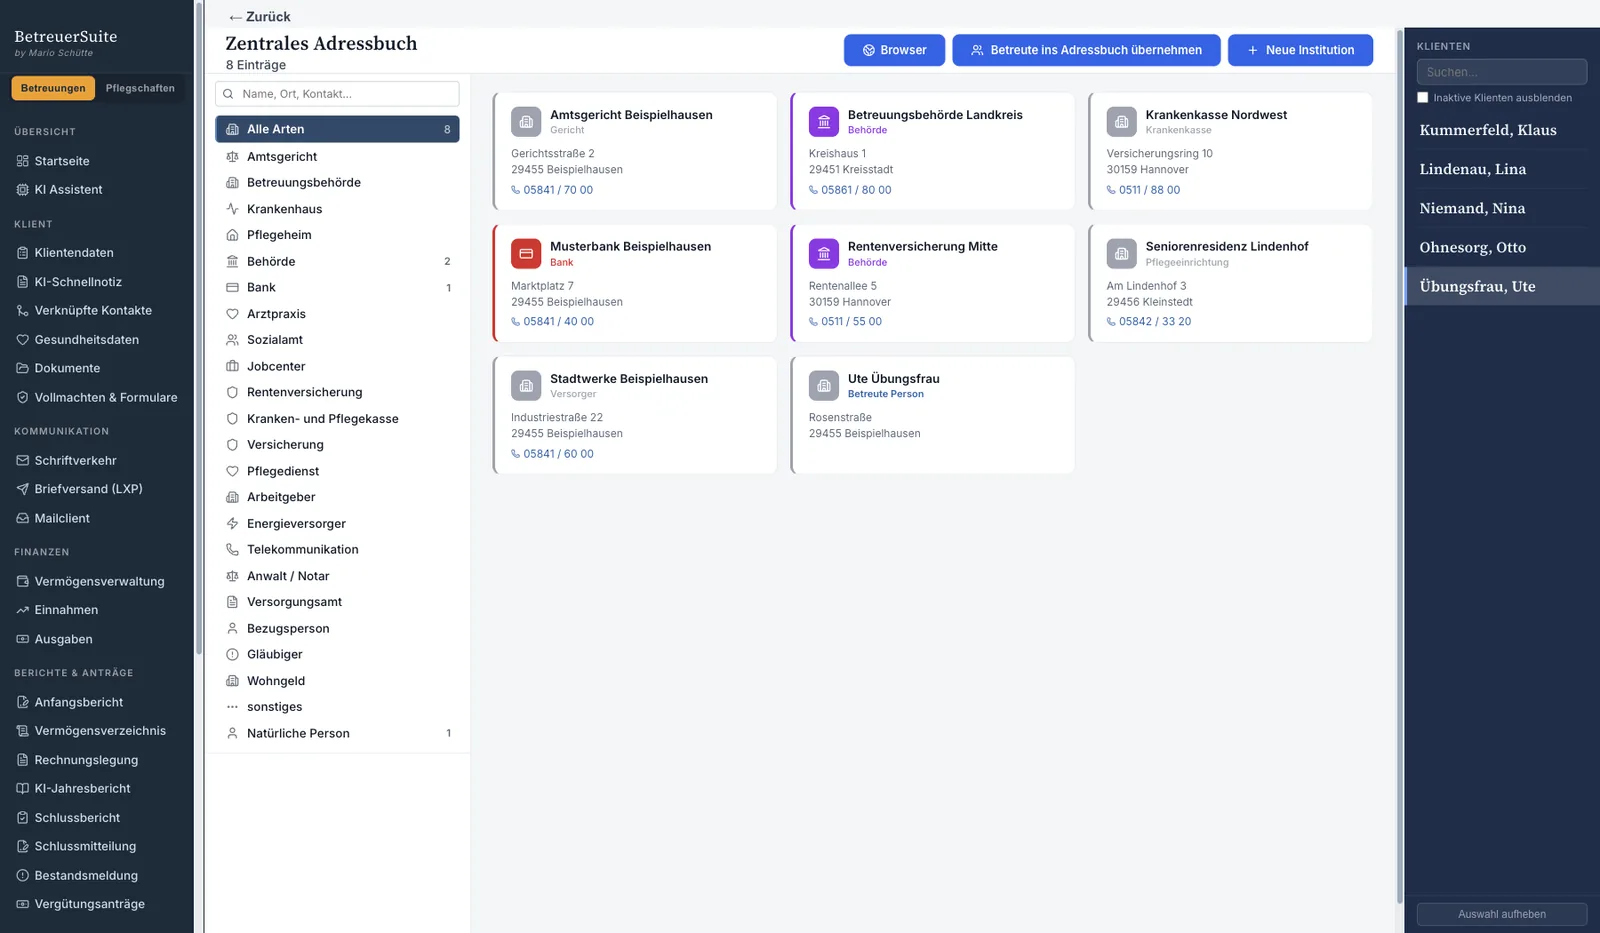Image resolution: width=1600 pixels, height=933 pixels.
Task: Switch to the Pflegschaften tab
Action: coord(140,88)
